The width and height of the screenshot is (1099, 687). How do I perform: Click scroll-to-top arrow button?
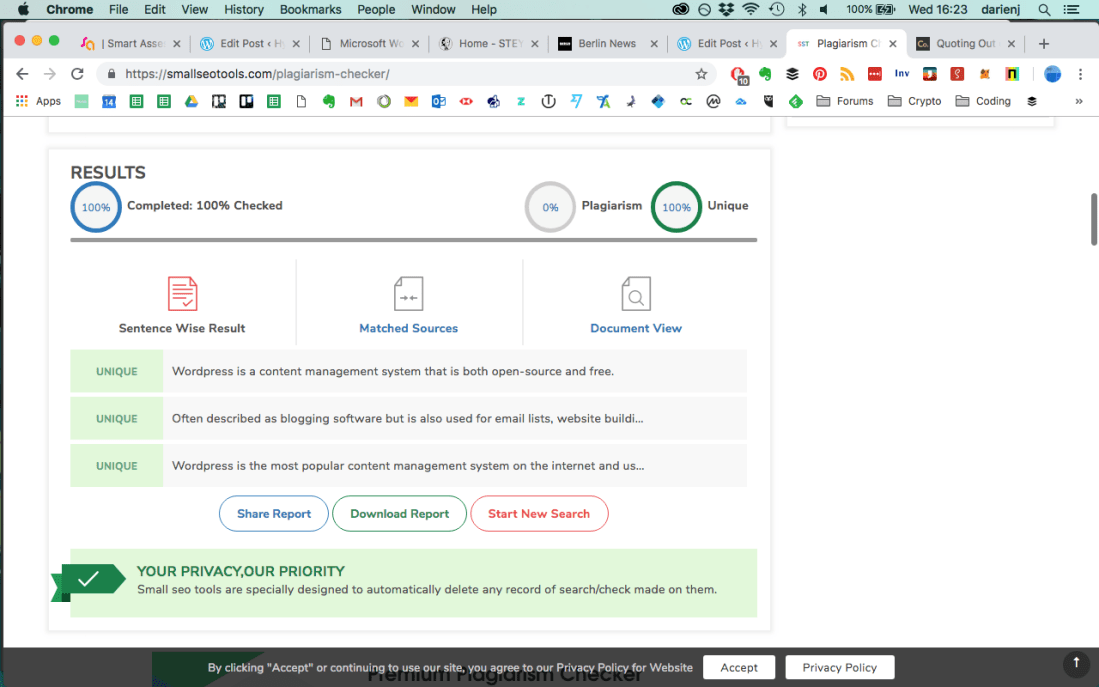[x=1076, y=662]
